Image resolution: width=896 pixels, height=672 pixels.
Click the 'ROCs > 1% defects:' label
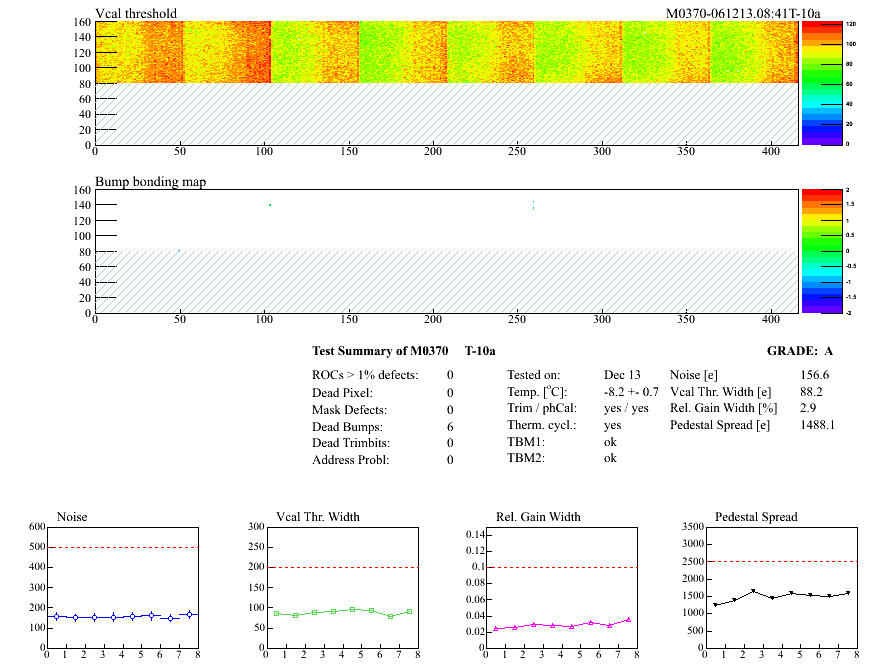[x=365, y=374]
